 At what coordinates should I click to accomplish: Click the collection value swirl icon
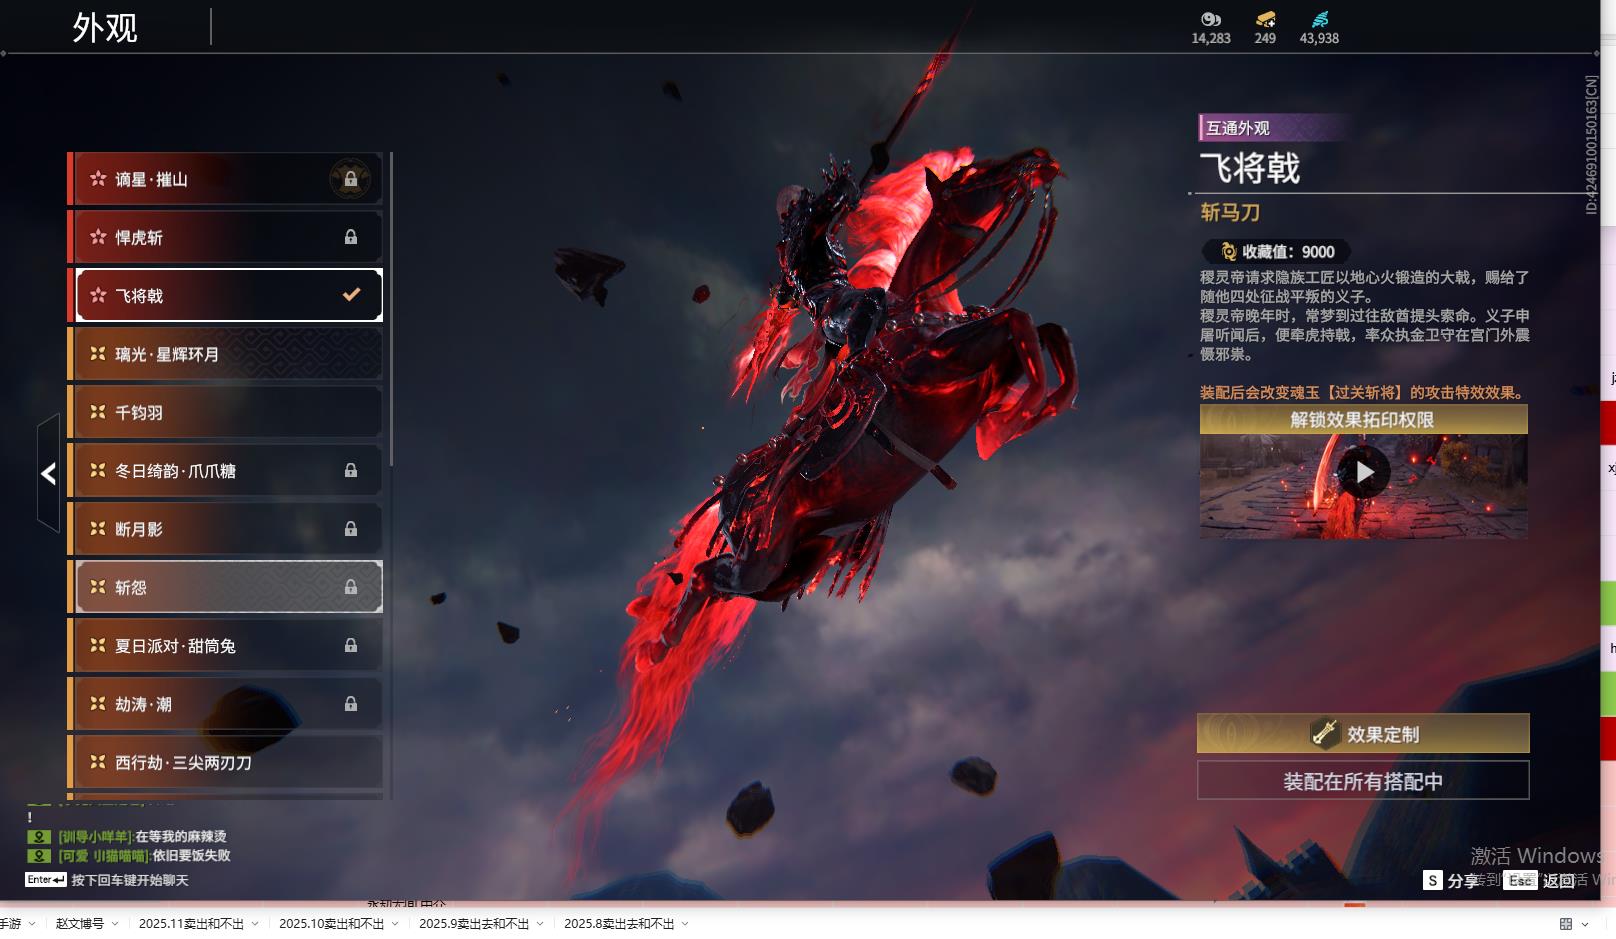coord(1229,252)
